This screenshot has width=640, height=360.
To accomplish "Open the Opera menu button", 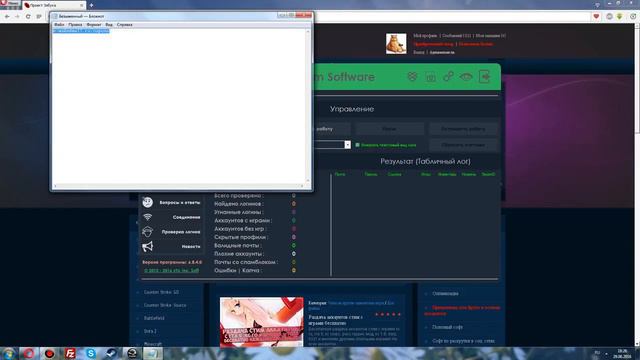I will tap(10, 3).
